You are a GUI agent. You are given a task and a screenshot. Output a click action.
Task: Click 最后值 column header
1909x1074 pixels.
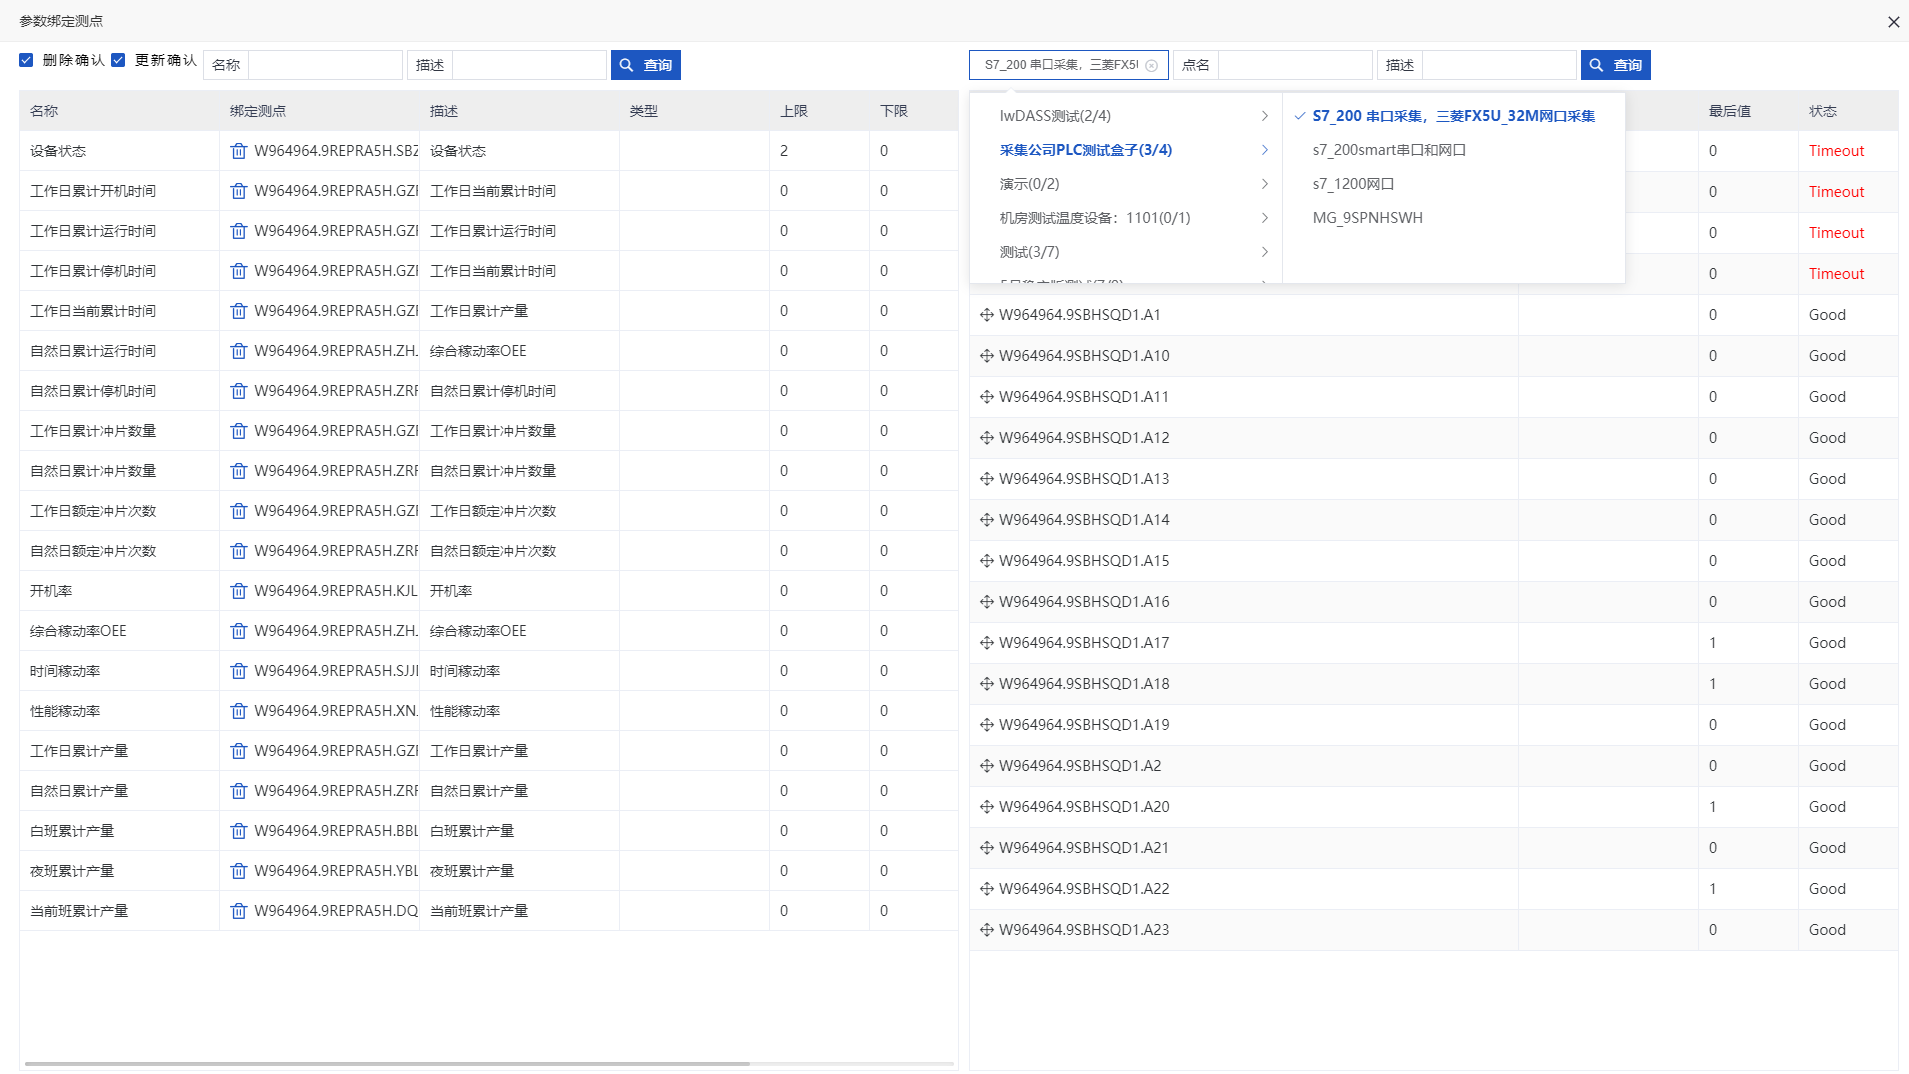pyautogui.click(x=1729, y=111)
